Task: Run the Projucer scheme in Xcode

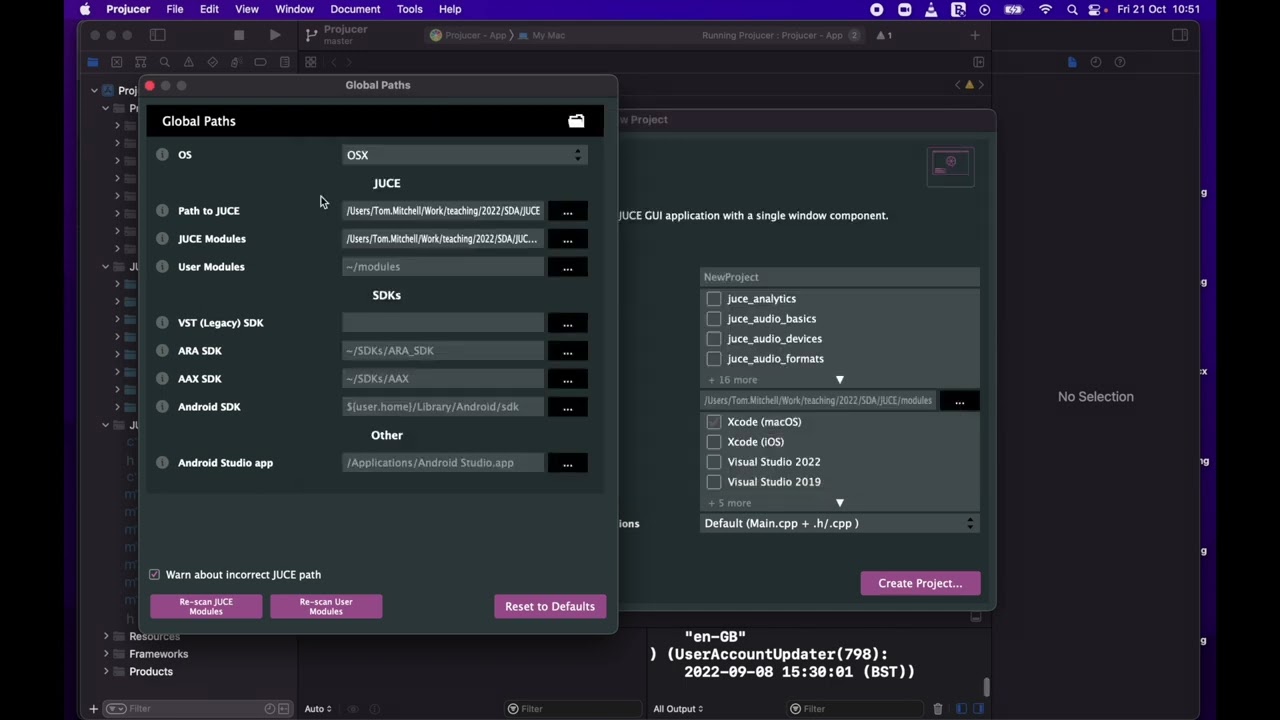Action: click(x=275, y=35)
